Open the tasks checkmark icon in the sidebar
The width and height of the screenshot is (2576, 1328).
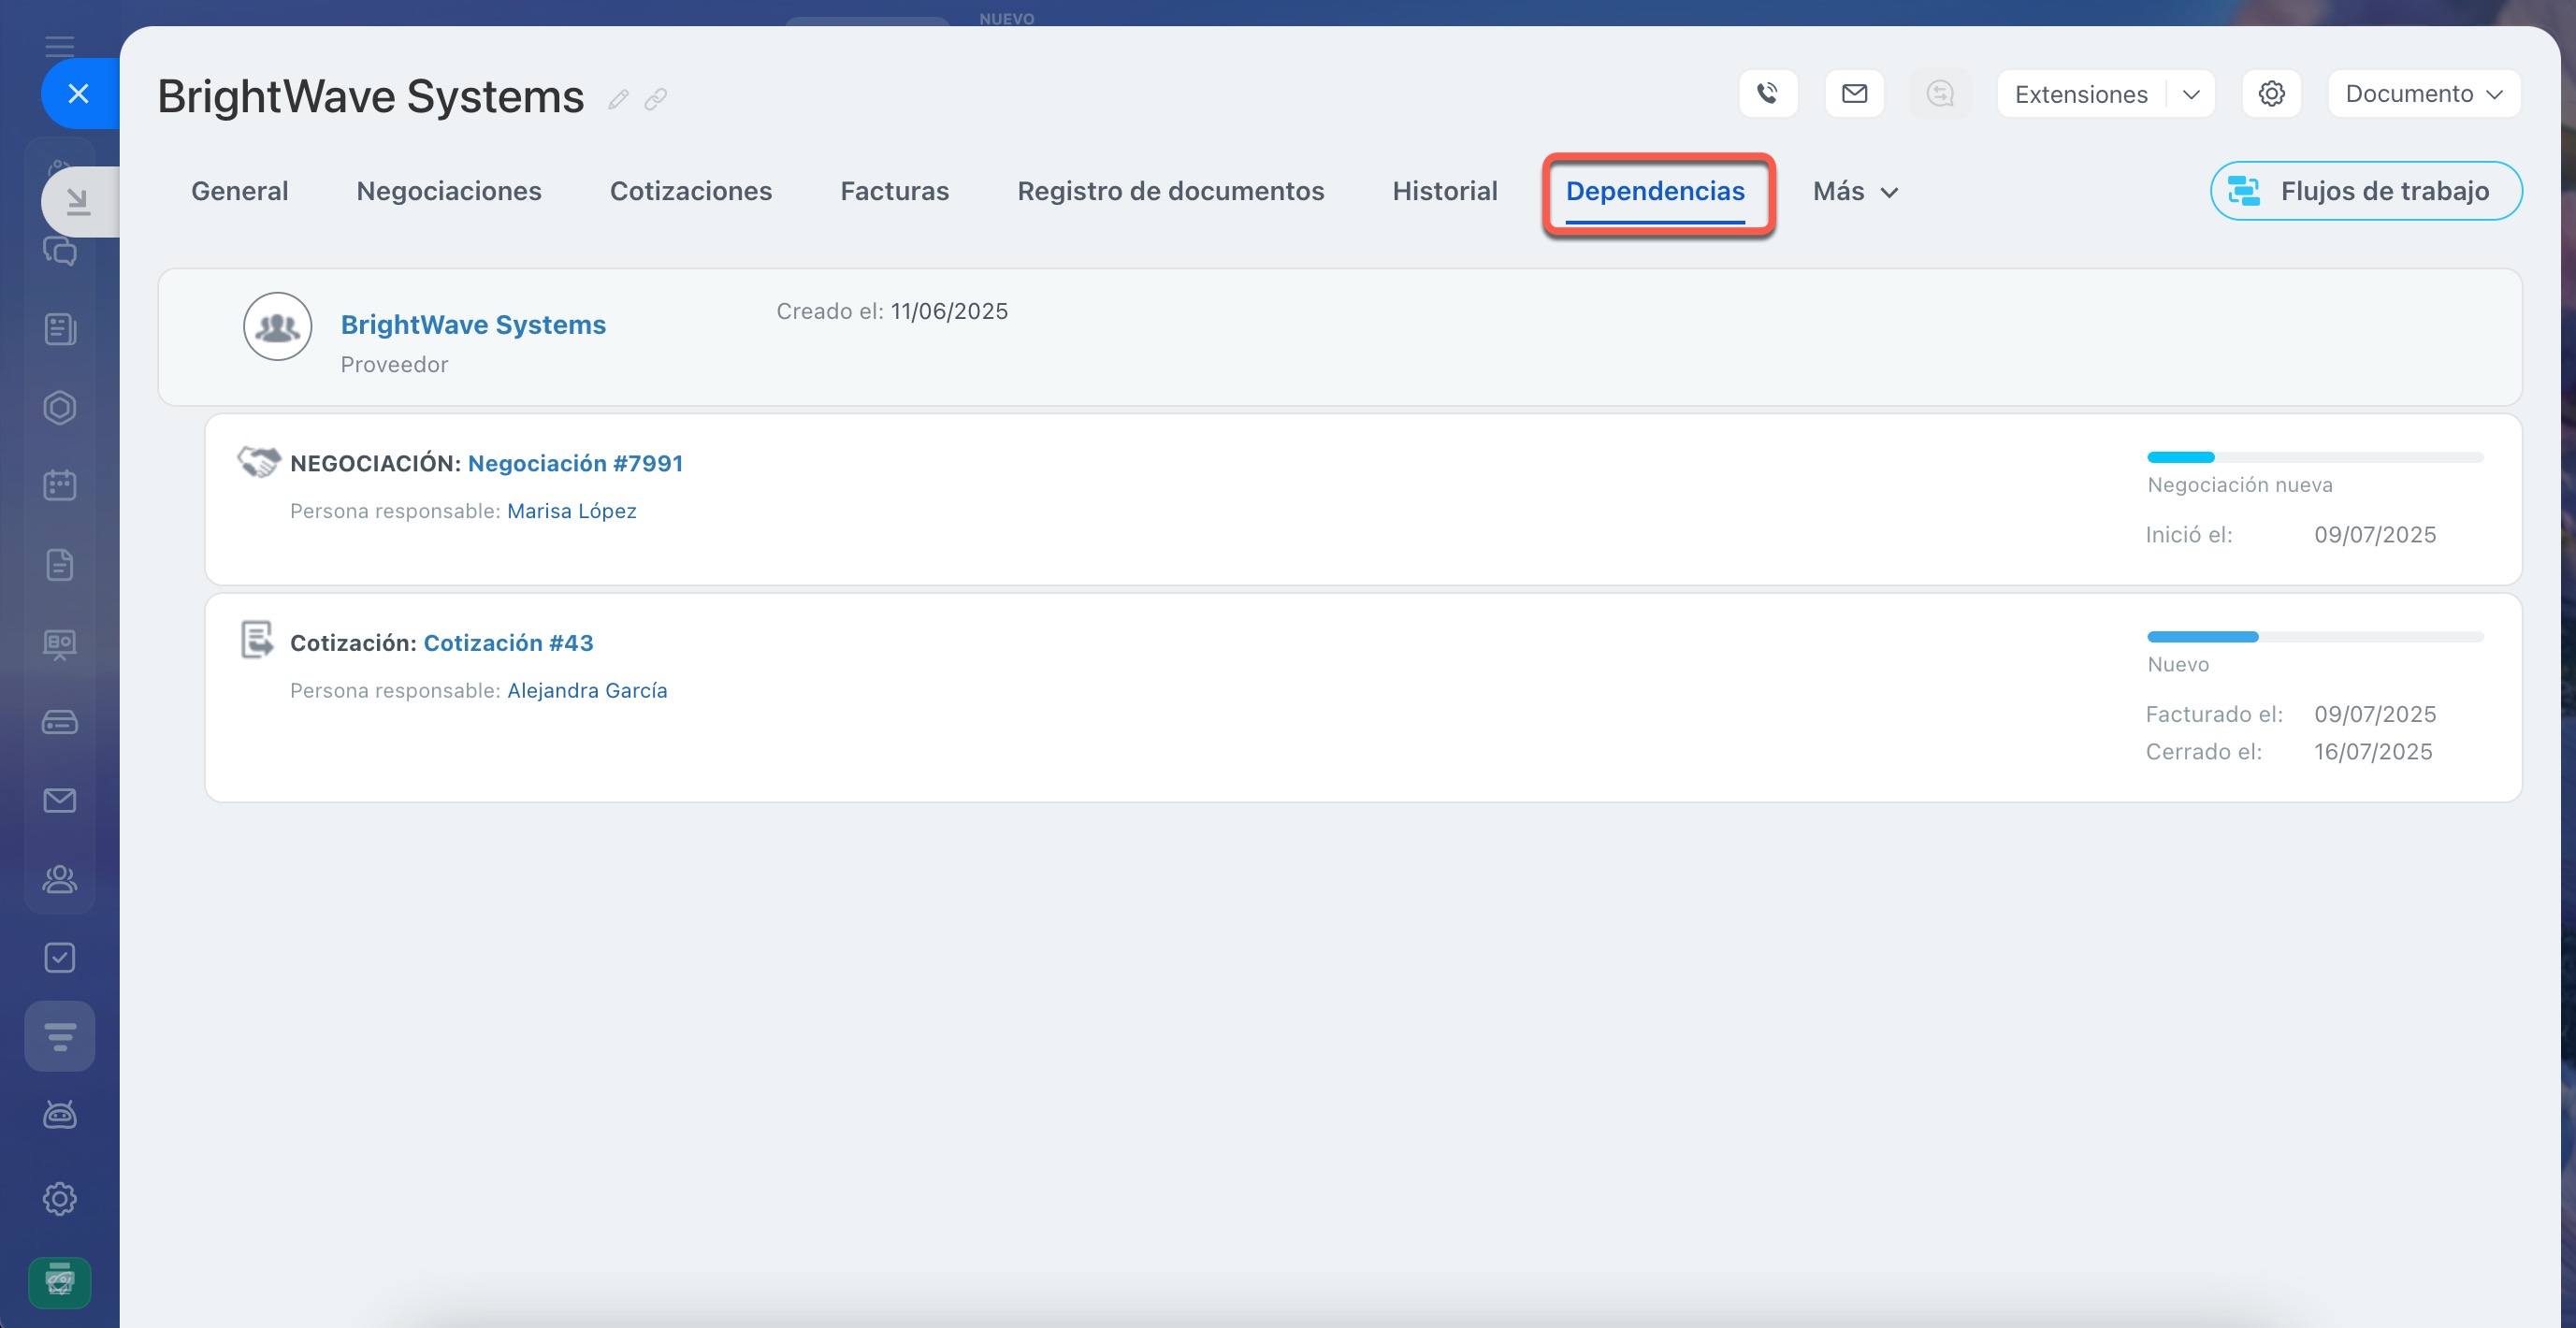60,958
